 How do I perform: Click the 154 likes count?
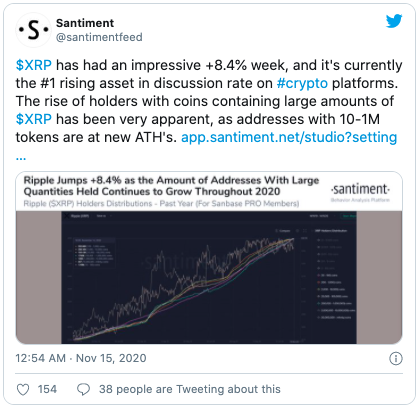47,389
